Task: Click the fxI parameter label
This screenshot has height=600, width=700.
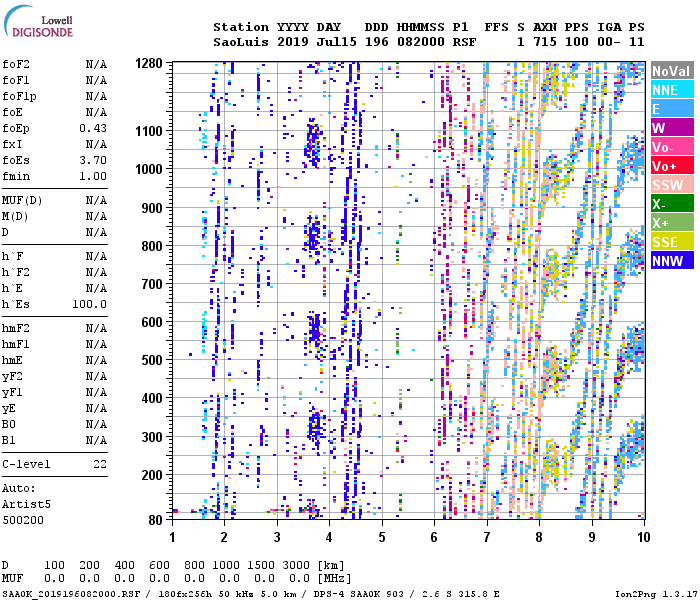Action: click(12, 144)
